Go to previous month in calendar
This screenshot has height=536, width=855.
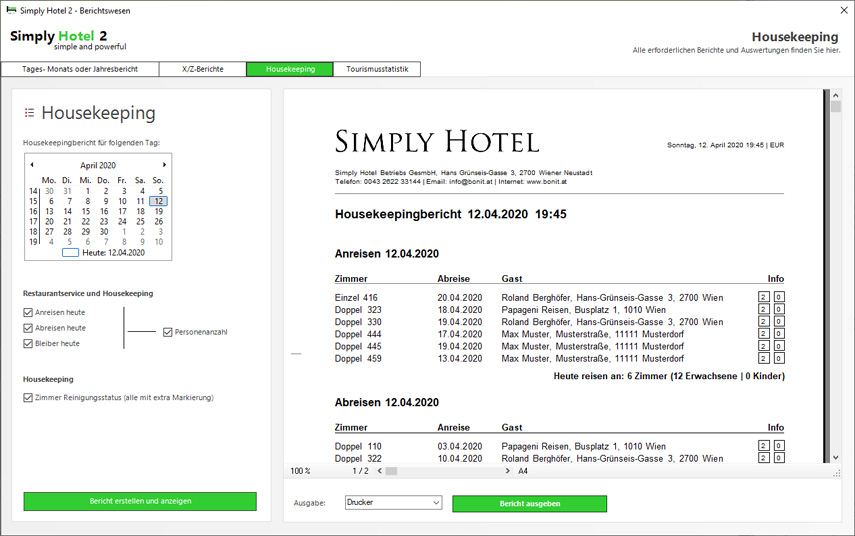click(32, 165)
